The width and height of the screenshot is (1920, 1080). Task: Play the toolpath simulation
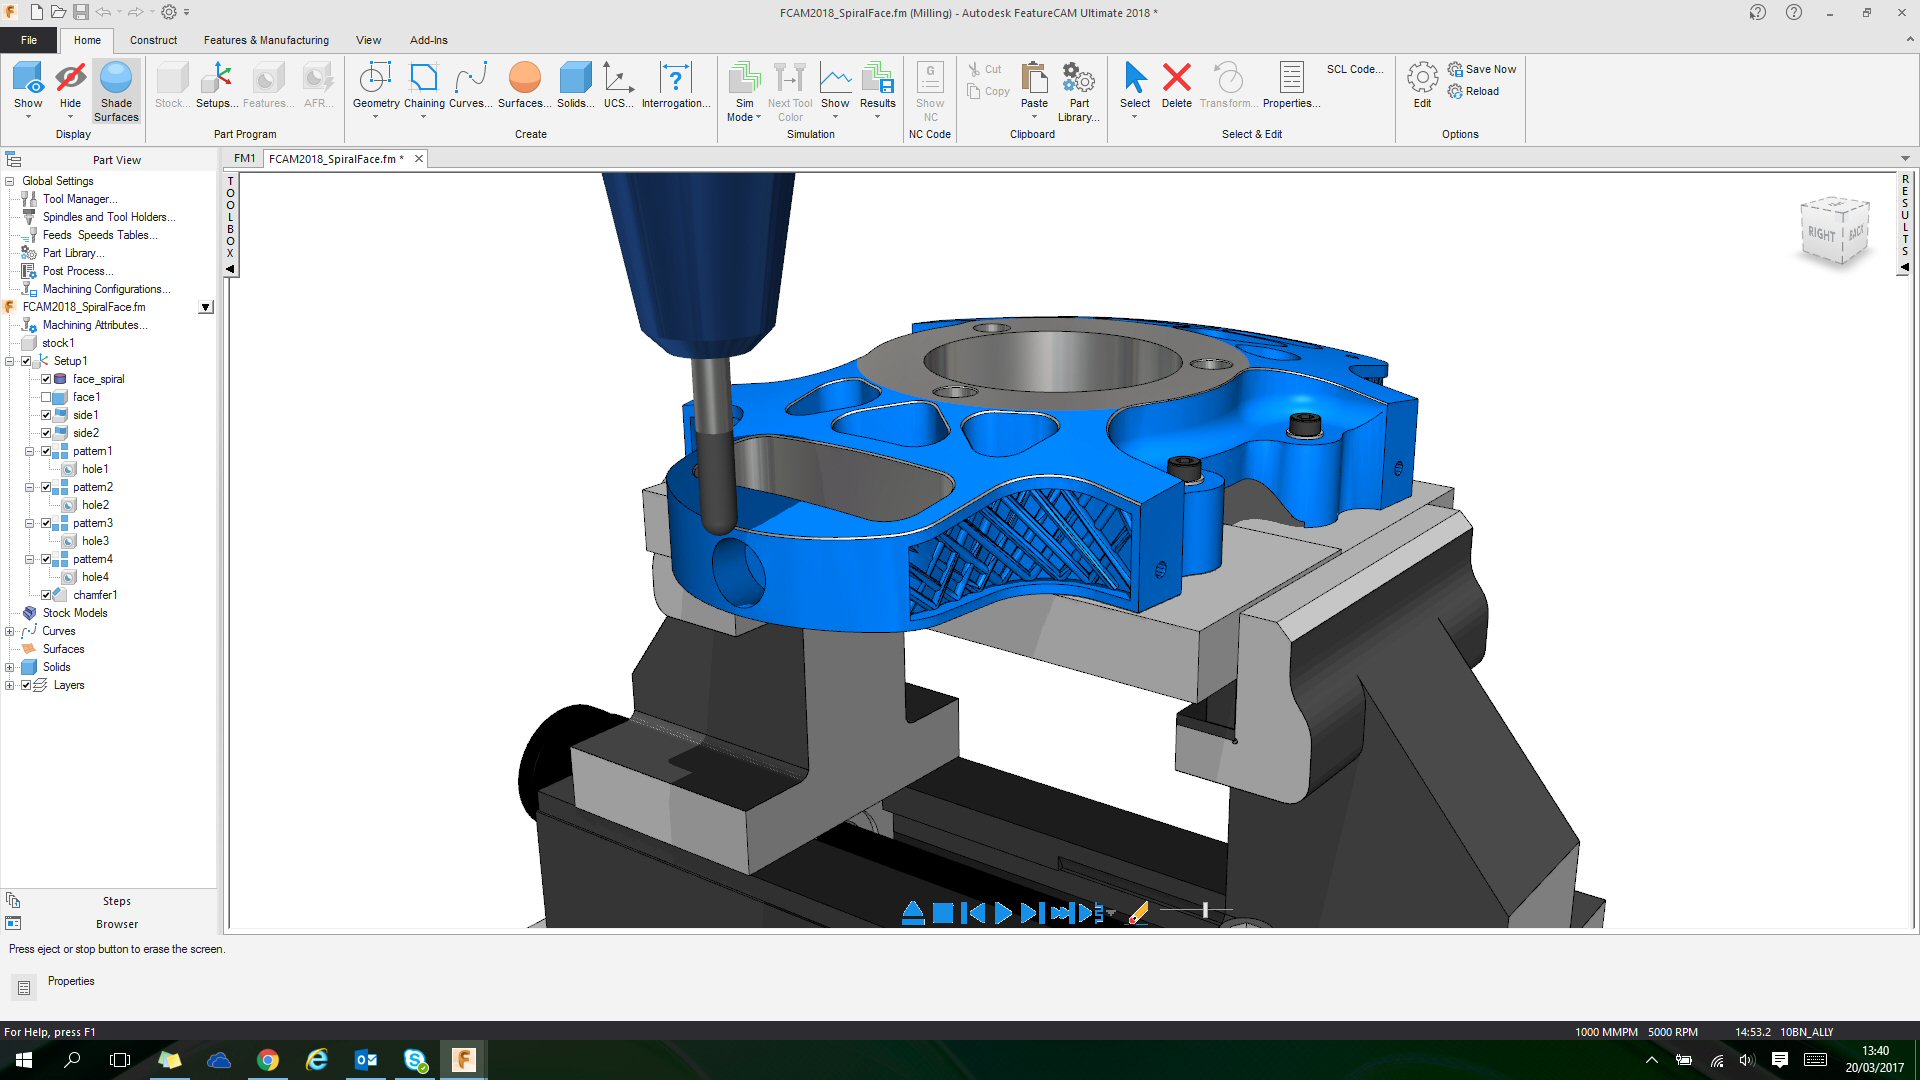pos(1003,913)
